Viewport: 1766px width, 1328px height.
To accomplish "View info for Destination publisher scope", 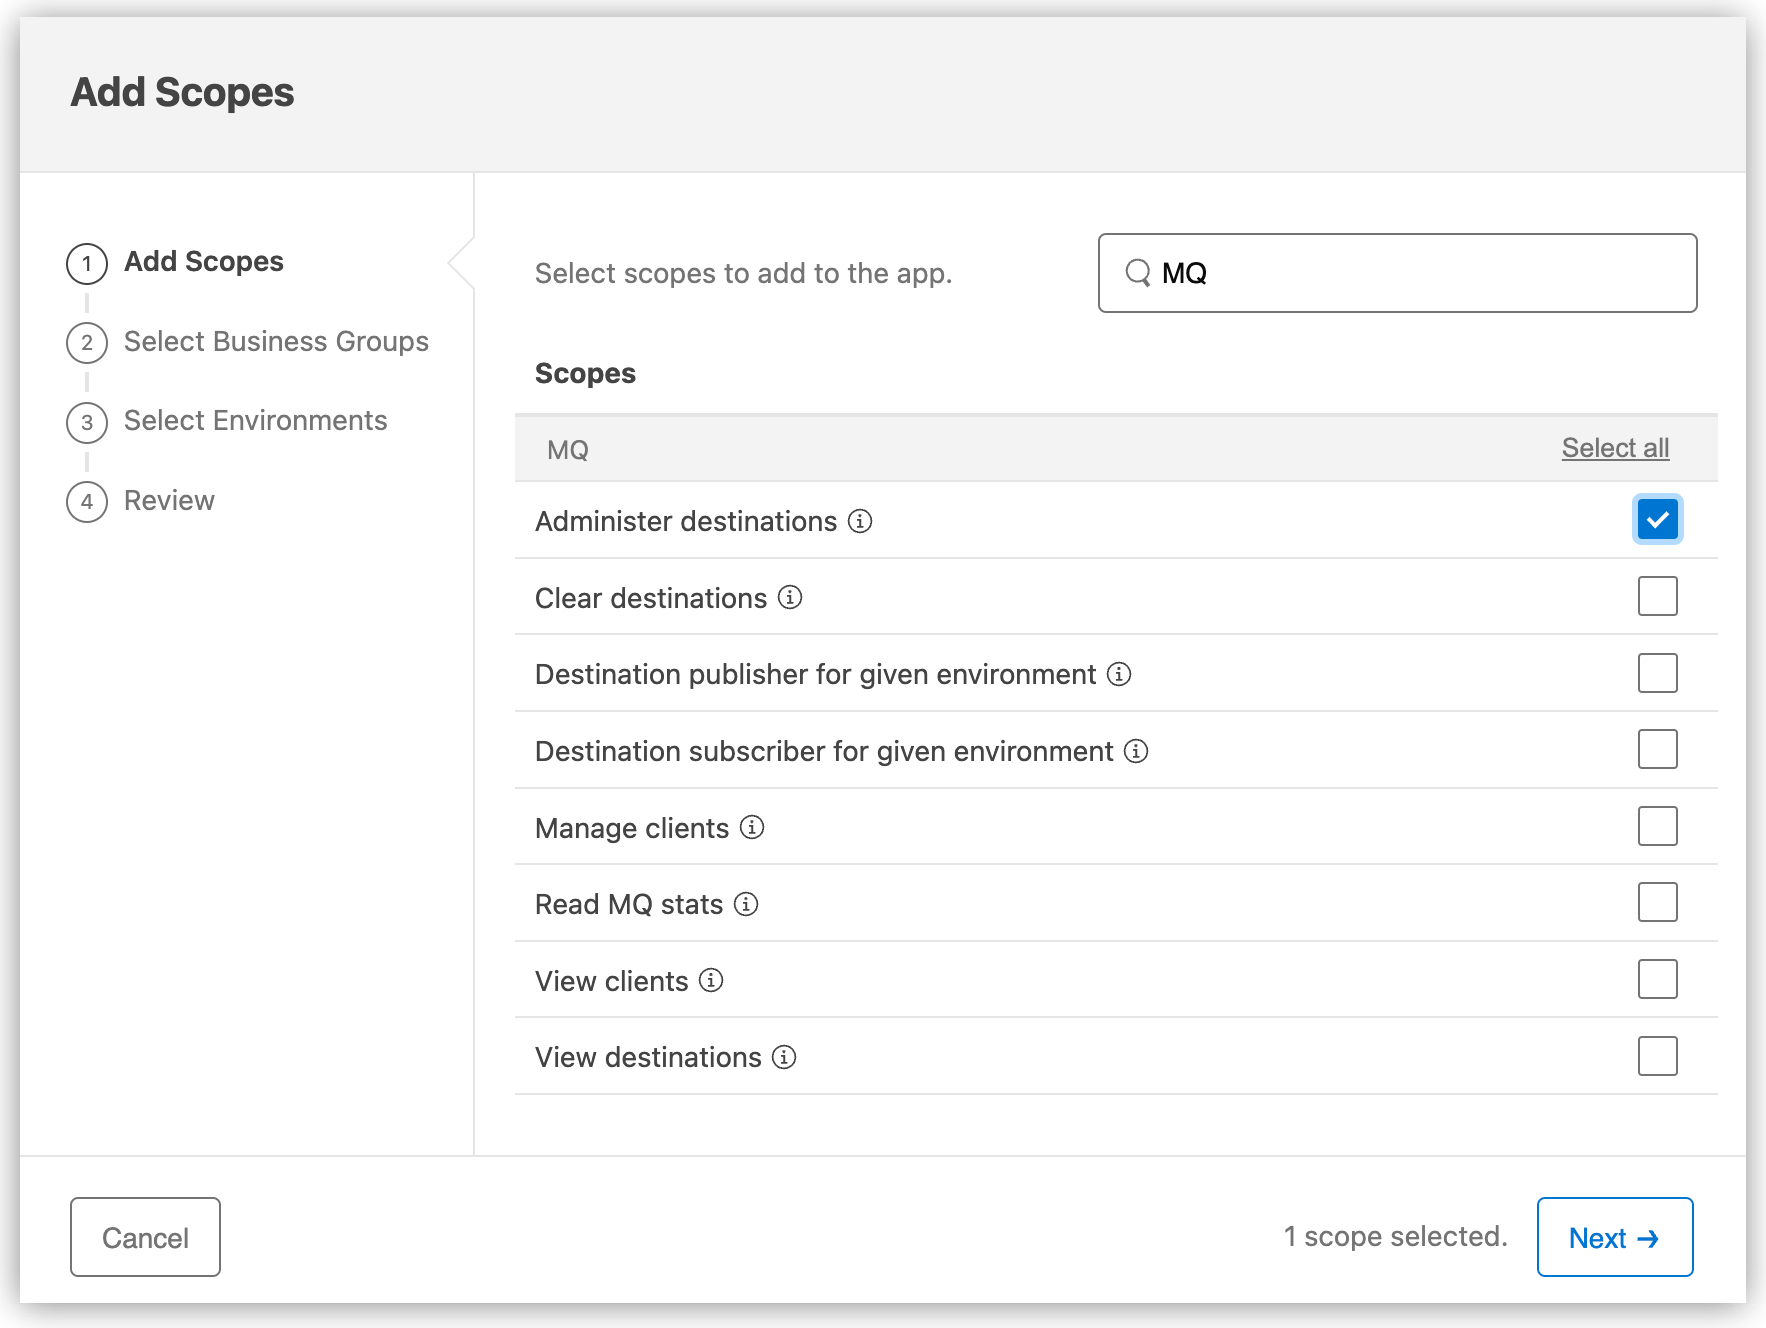I will (1119, 674).
